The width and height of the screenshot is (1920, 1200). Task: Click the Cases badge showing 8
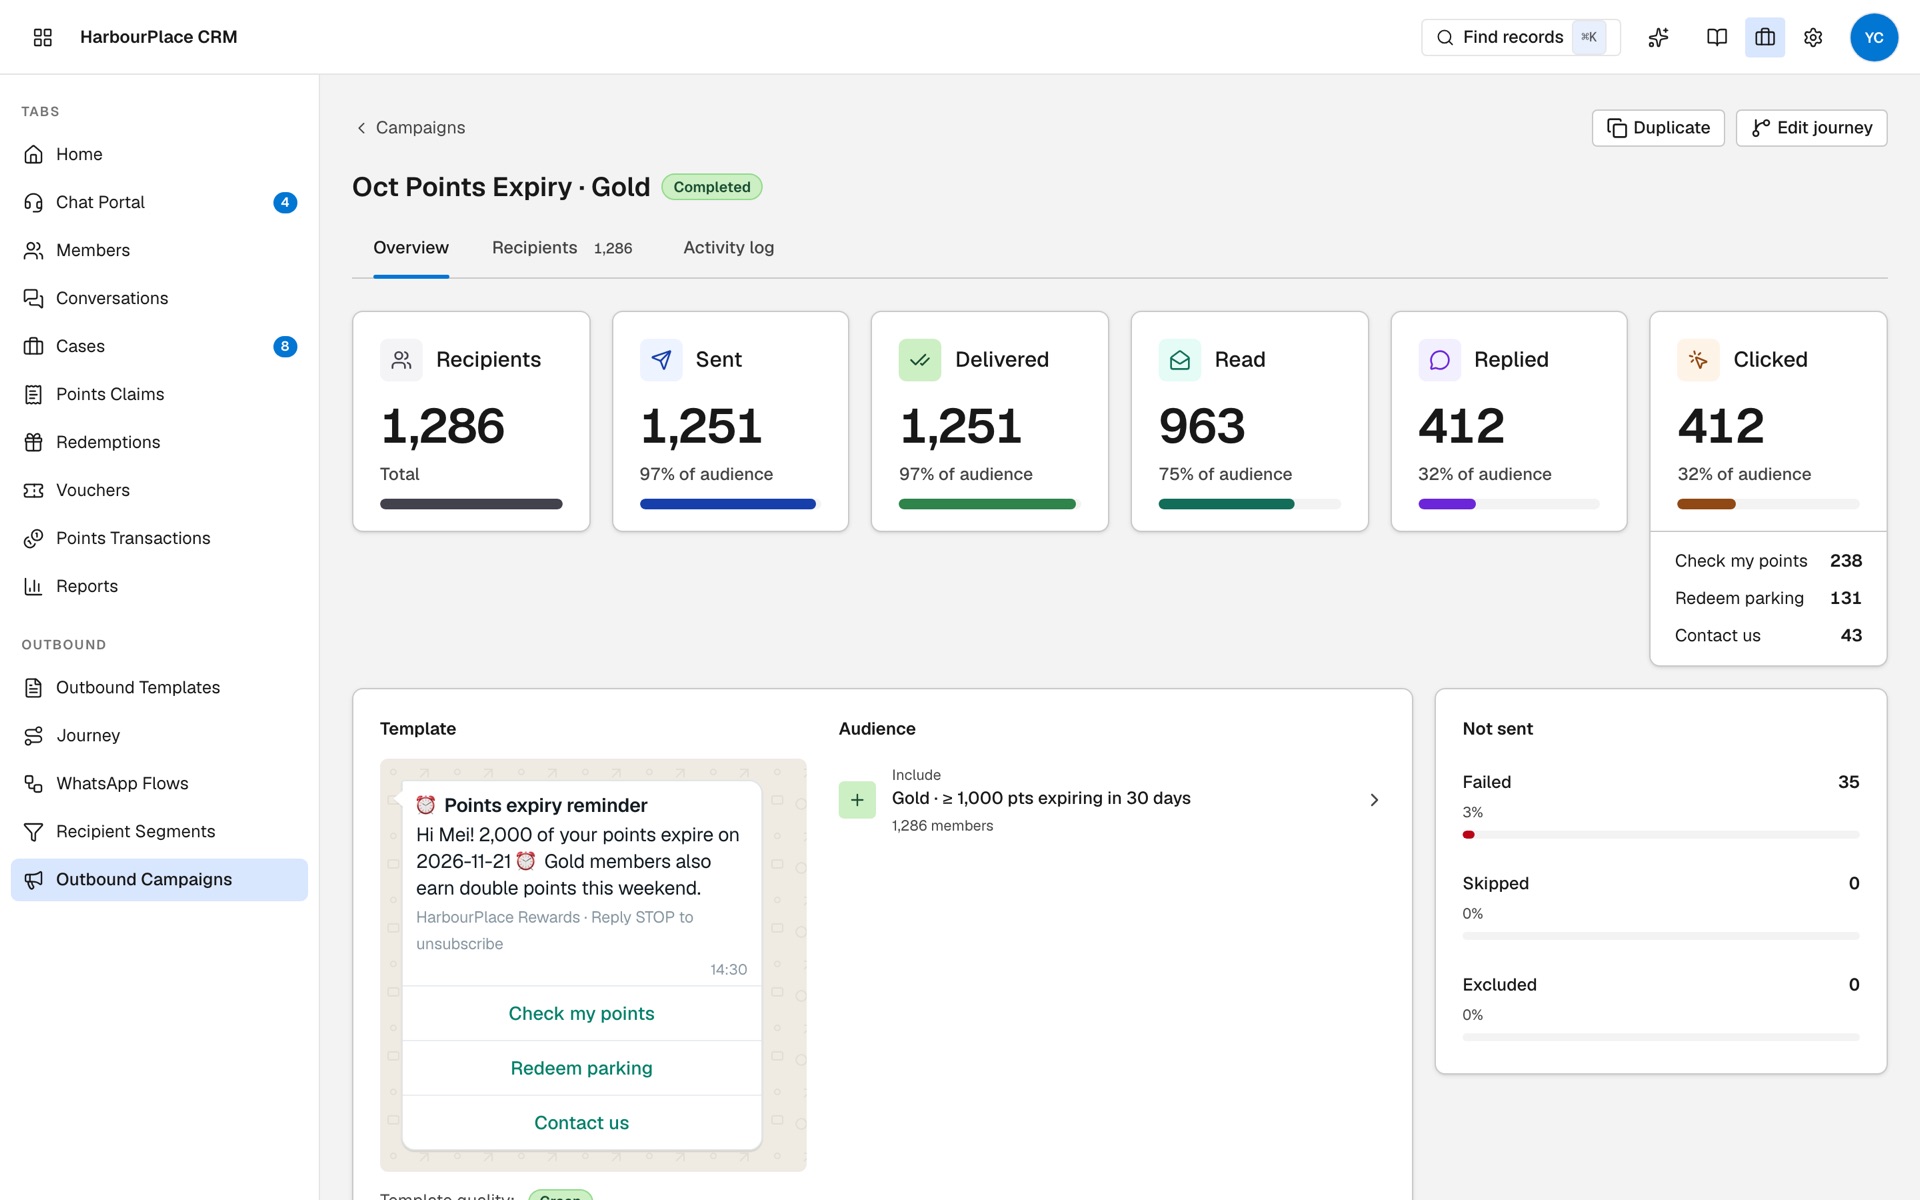285,346
